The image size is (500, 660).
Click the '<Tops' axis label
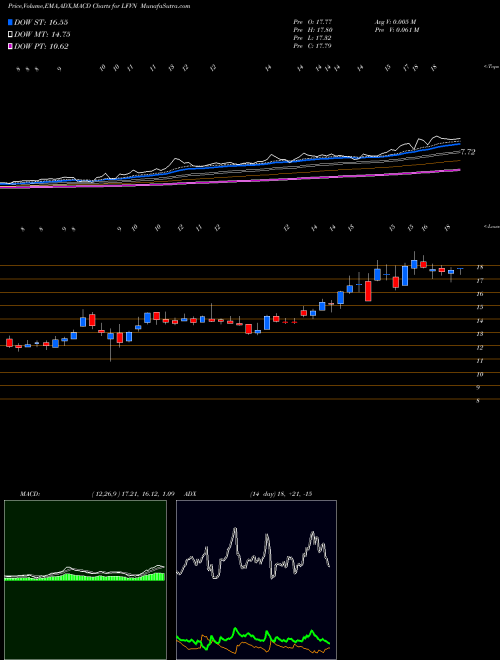coord(491,67)
